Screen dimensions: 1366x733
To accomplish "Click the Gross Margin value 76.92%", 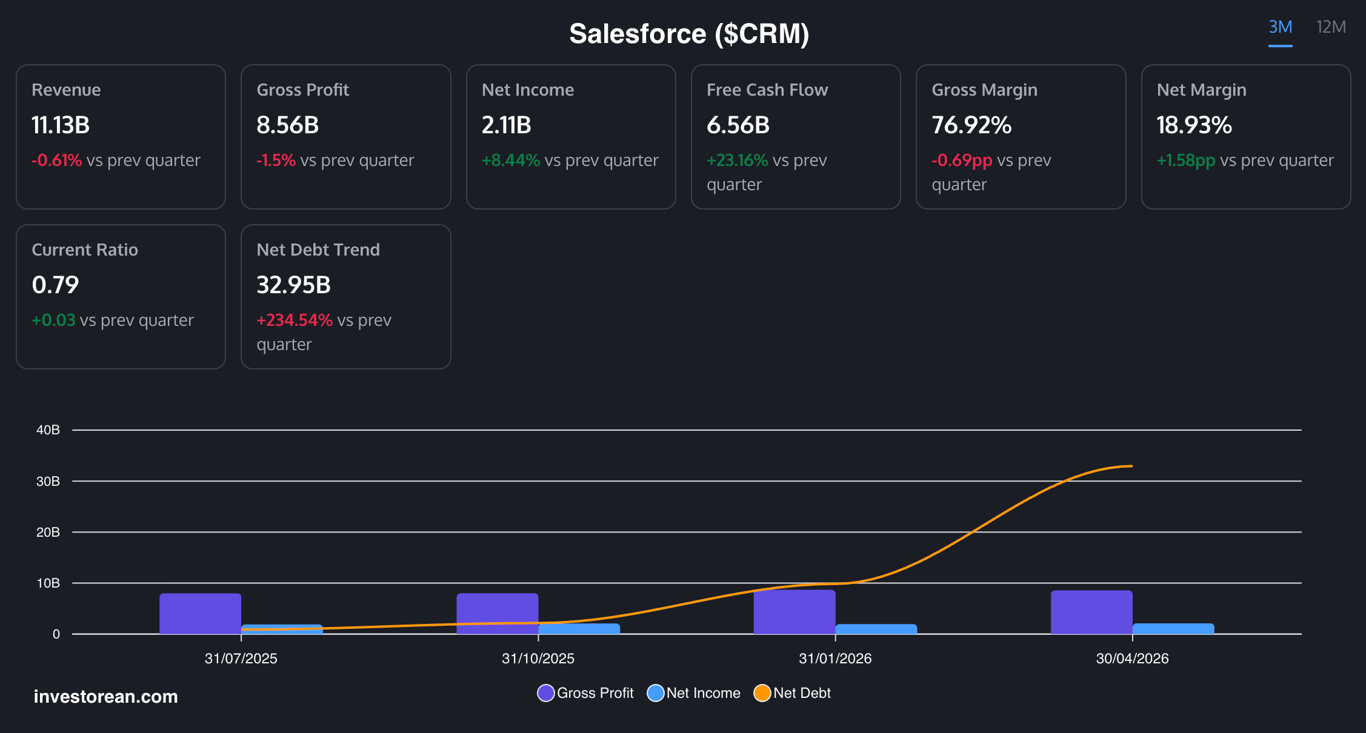I will pos(972,125).
